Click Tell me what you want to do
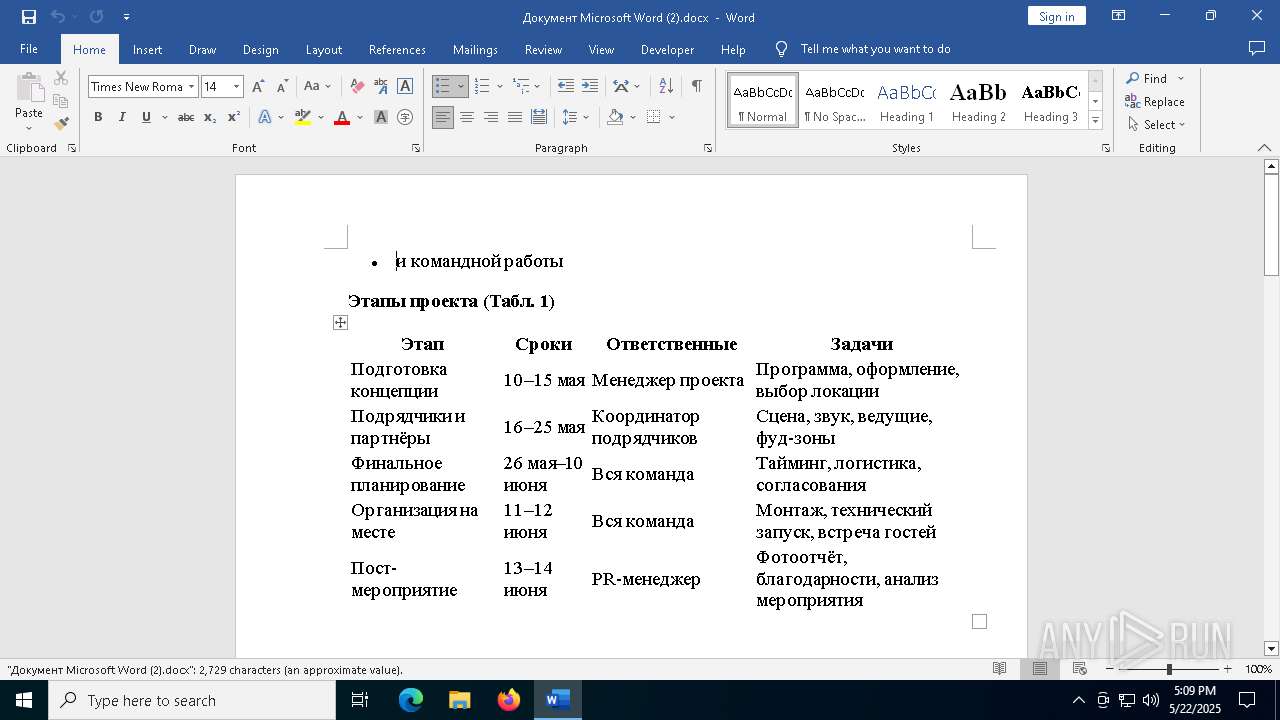Viewport: 1280px width, 720px height. [x=875, y=49]
